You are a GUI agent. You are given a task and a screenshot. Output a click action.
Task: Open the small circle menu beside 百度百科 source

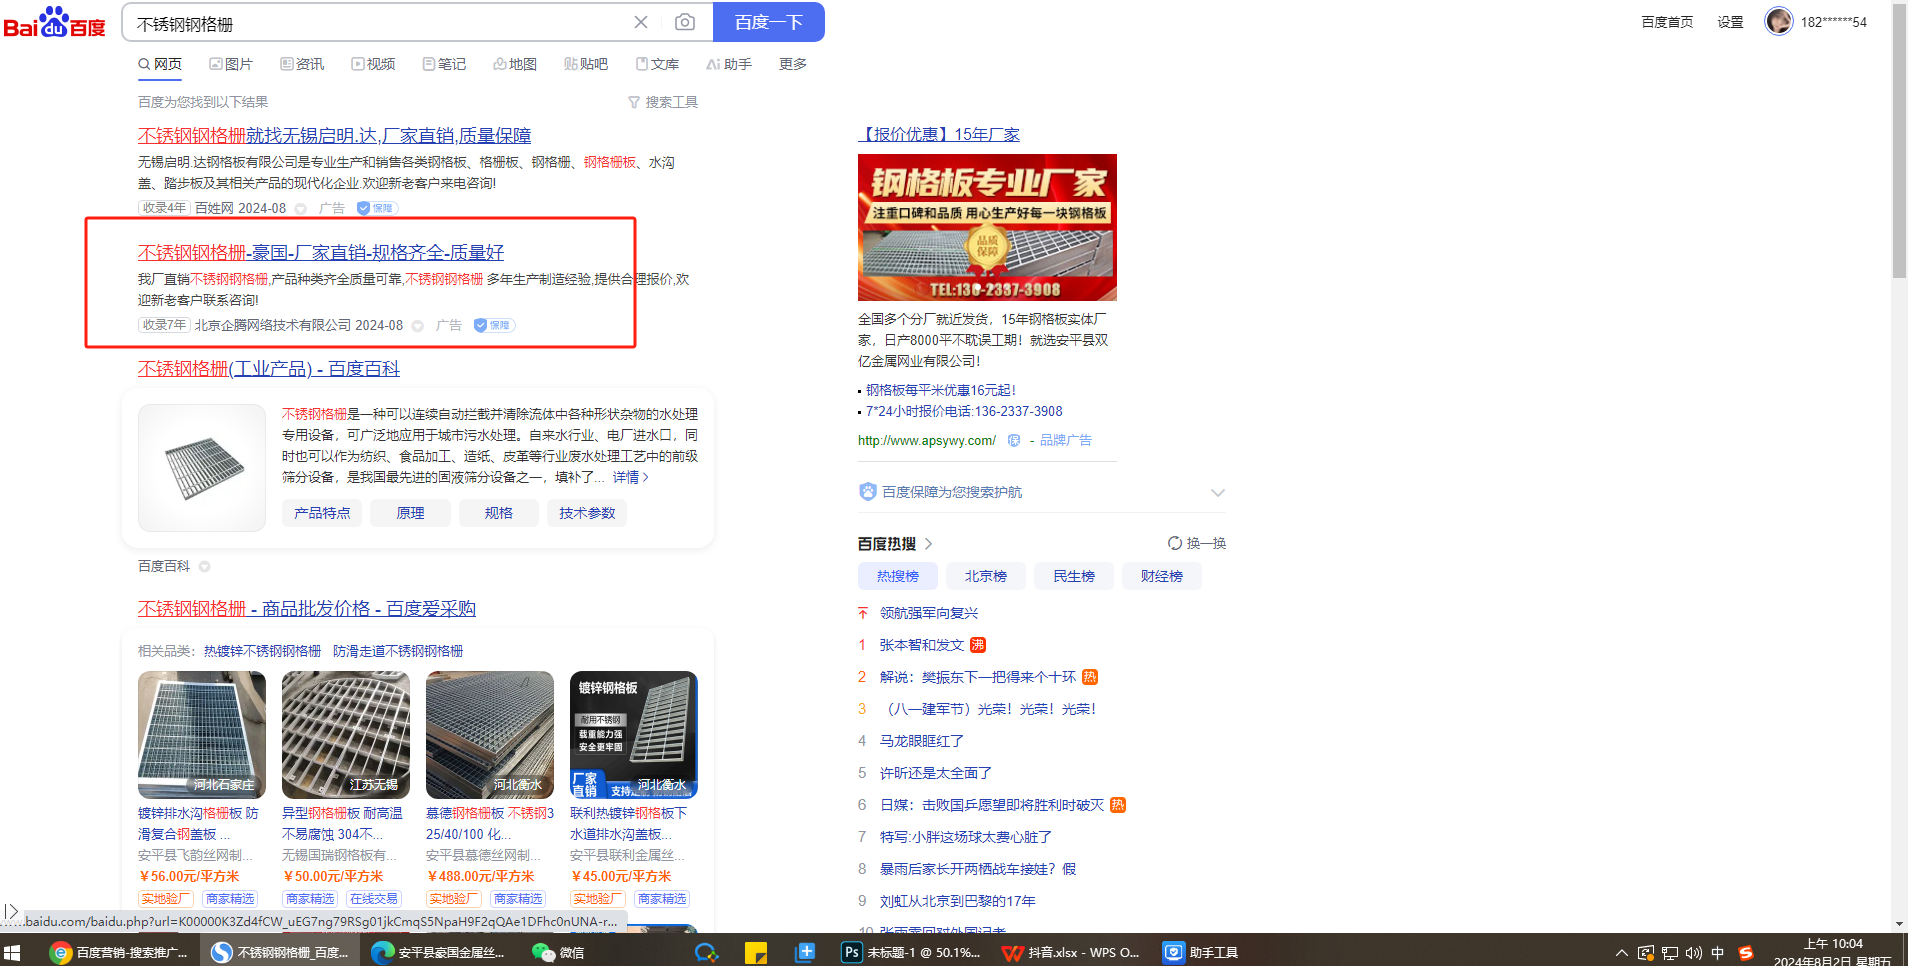204,566
